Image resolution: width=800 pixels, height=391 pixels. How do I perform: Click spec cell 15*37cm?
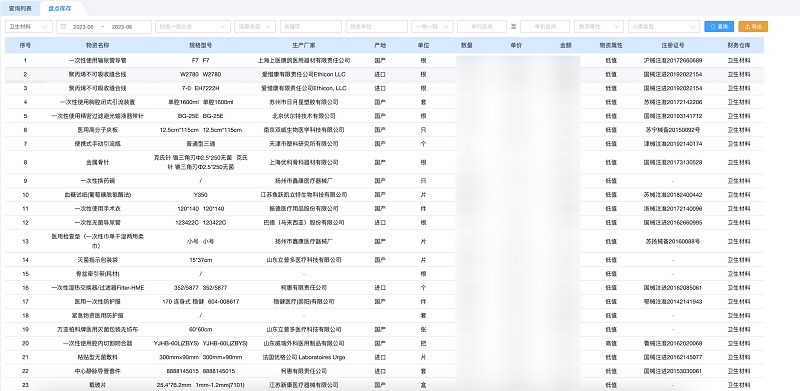[x=201, y=260]
